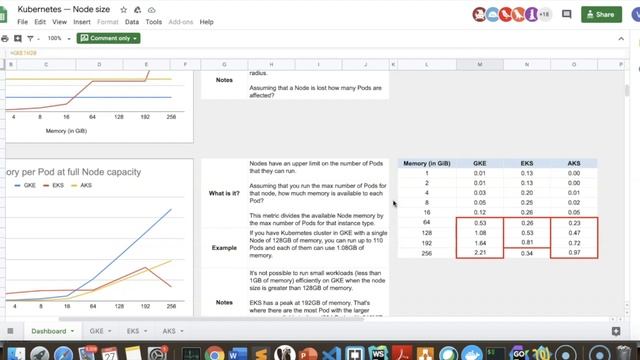This screenshot has width=640, height=360.
Task: Open Finder from the dock
Action: (16, 353)
